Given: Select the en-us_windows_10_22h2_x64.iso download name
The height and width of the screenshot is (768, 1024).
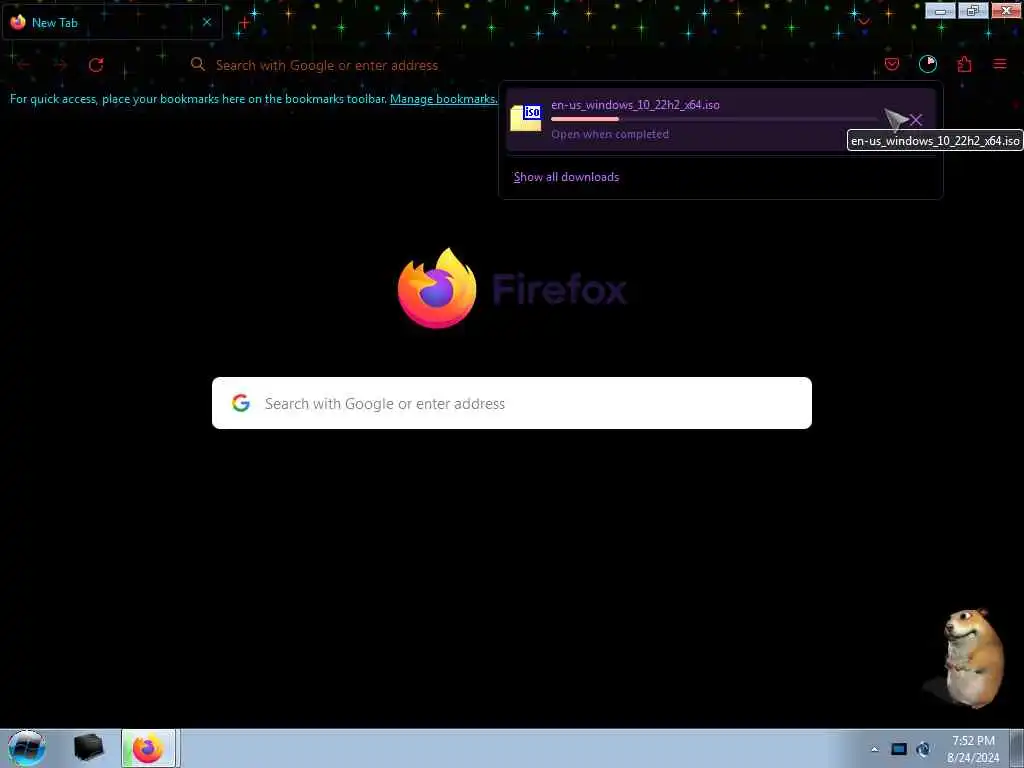Looking at the screenshot, I should (635, 105).
